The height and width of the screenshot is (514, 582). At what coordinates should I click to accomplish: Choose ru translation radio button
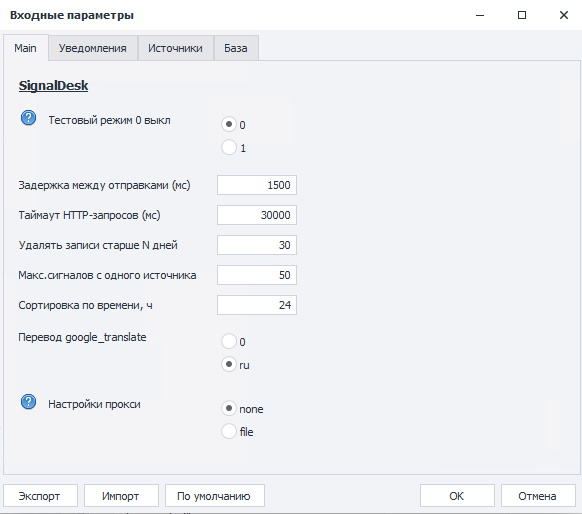coord(229,364)
